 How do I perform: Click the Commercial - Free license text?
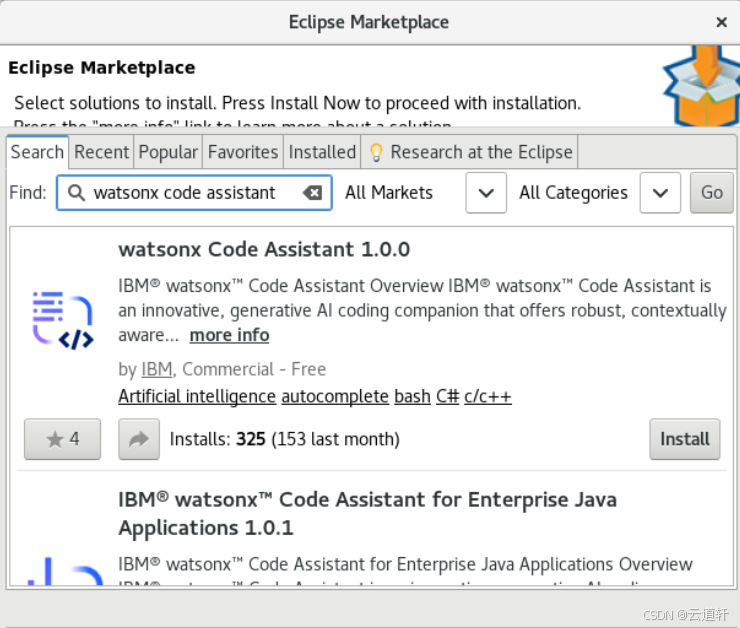(x=254, y=369)
